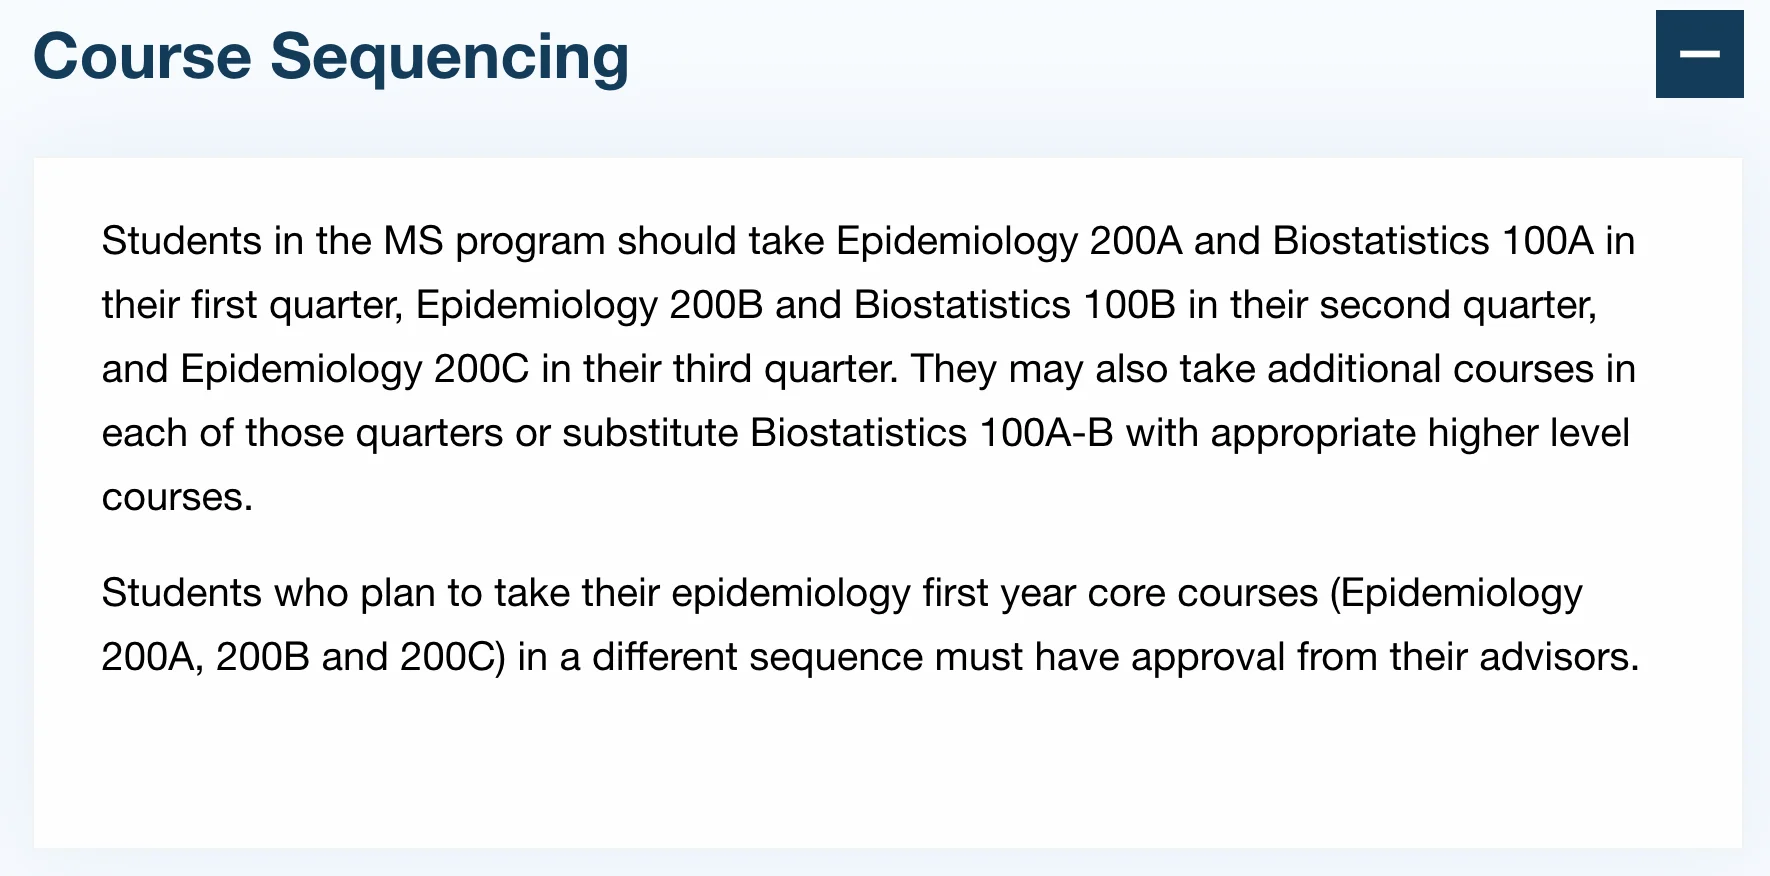Click the word "courses." ending first paragraph
Image resolution: width=1770 pixels, height=876 pixels.
[177, 498]
